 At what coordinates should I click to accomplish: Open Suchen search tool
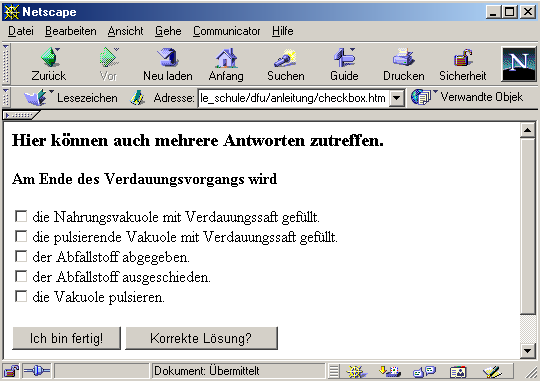286,65
